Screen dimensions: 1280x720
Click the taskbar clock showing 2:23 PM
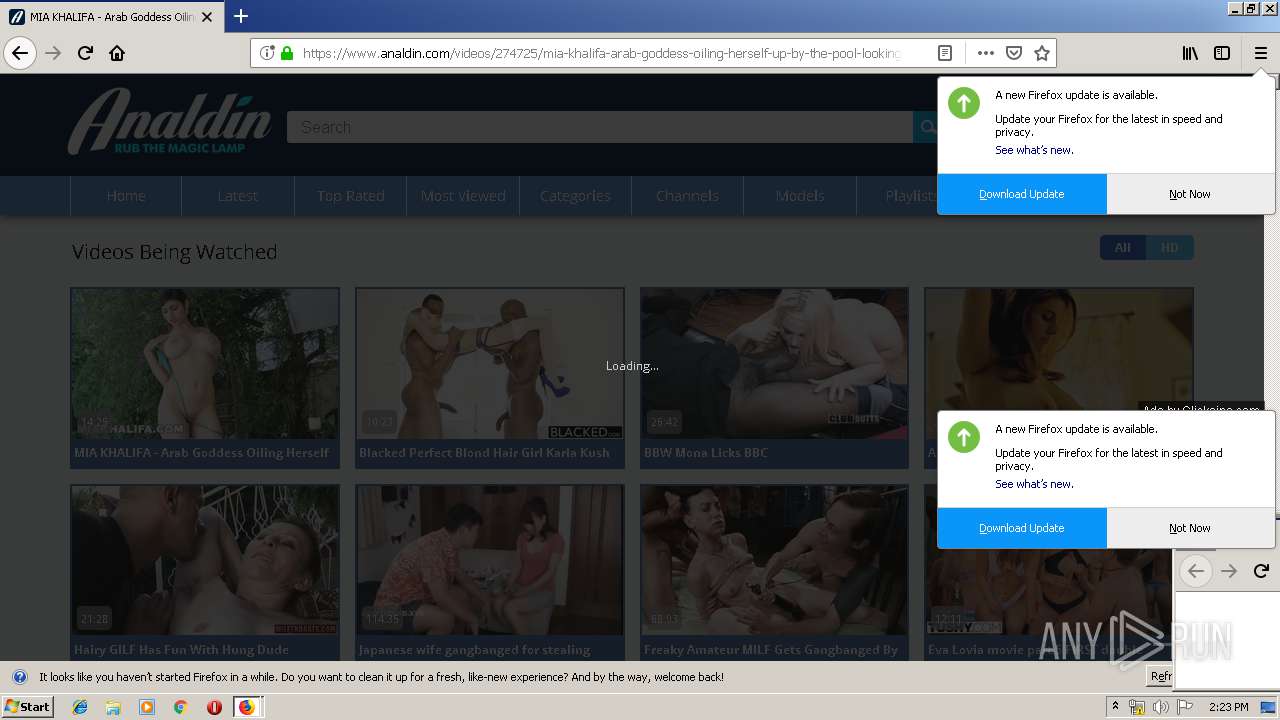click(x=1229, y=707)
